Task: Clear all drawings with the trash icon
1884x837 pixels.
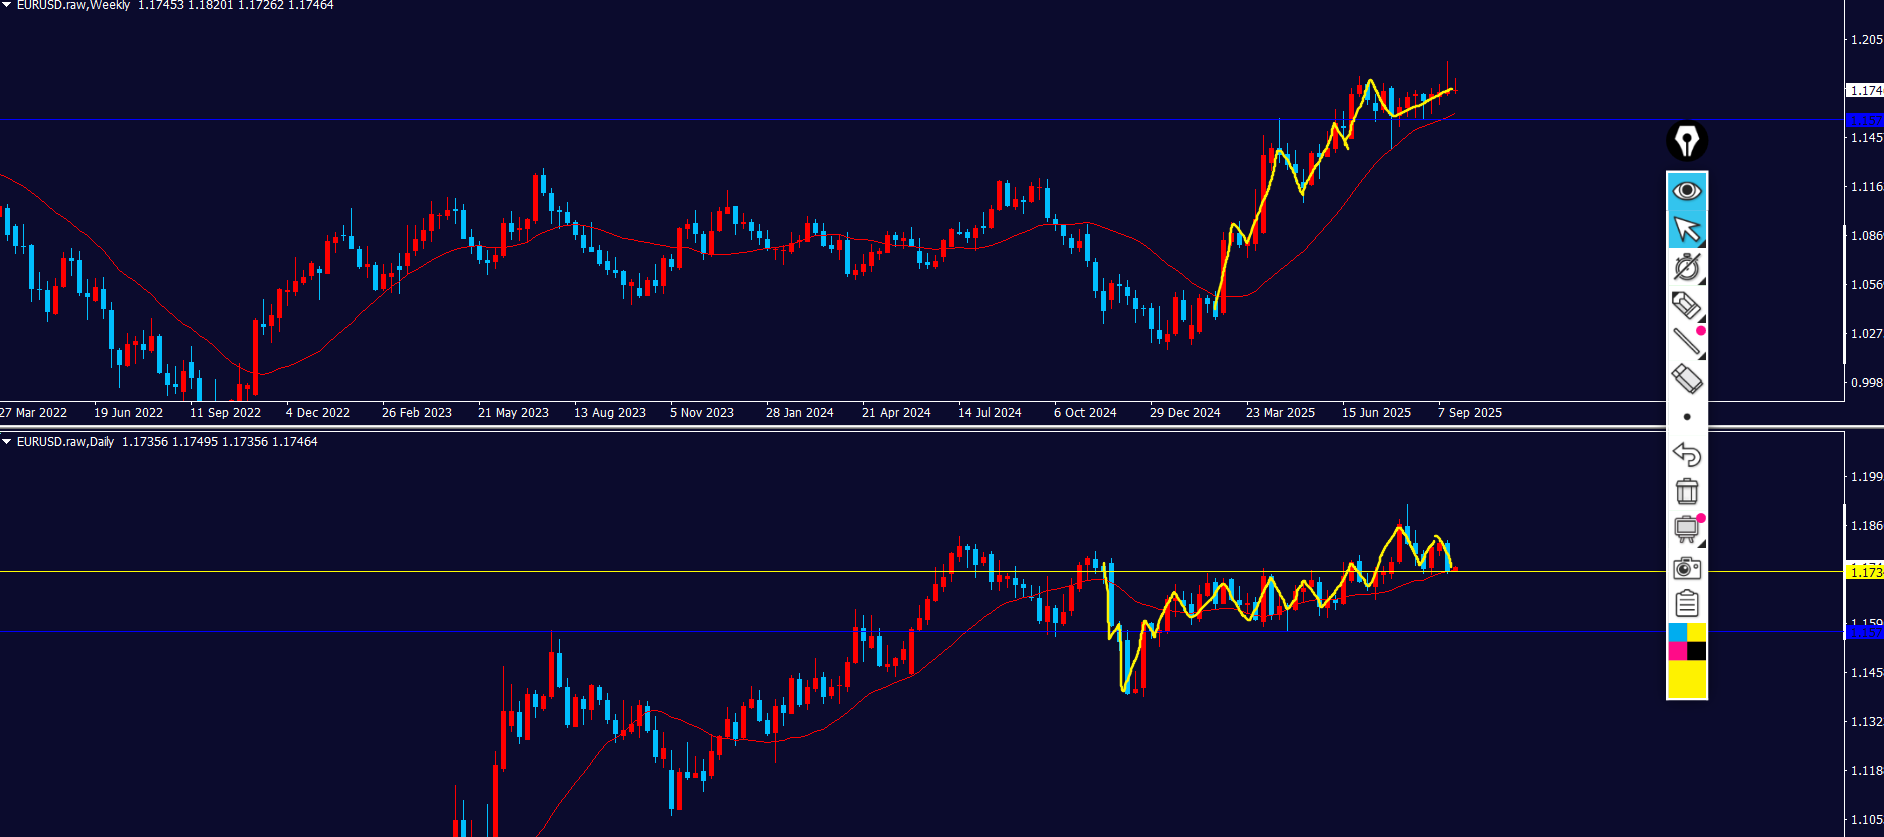Action: 1687,491
